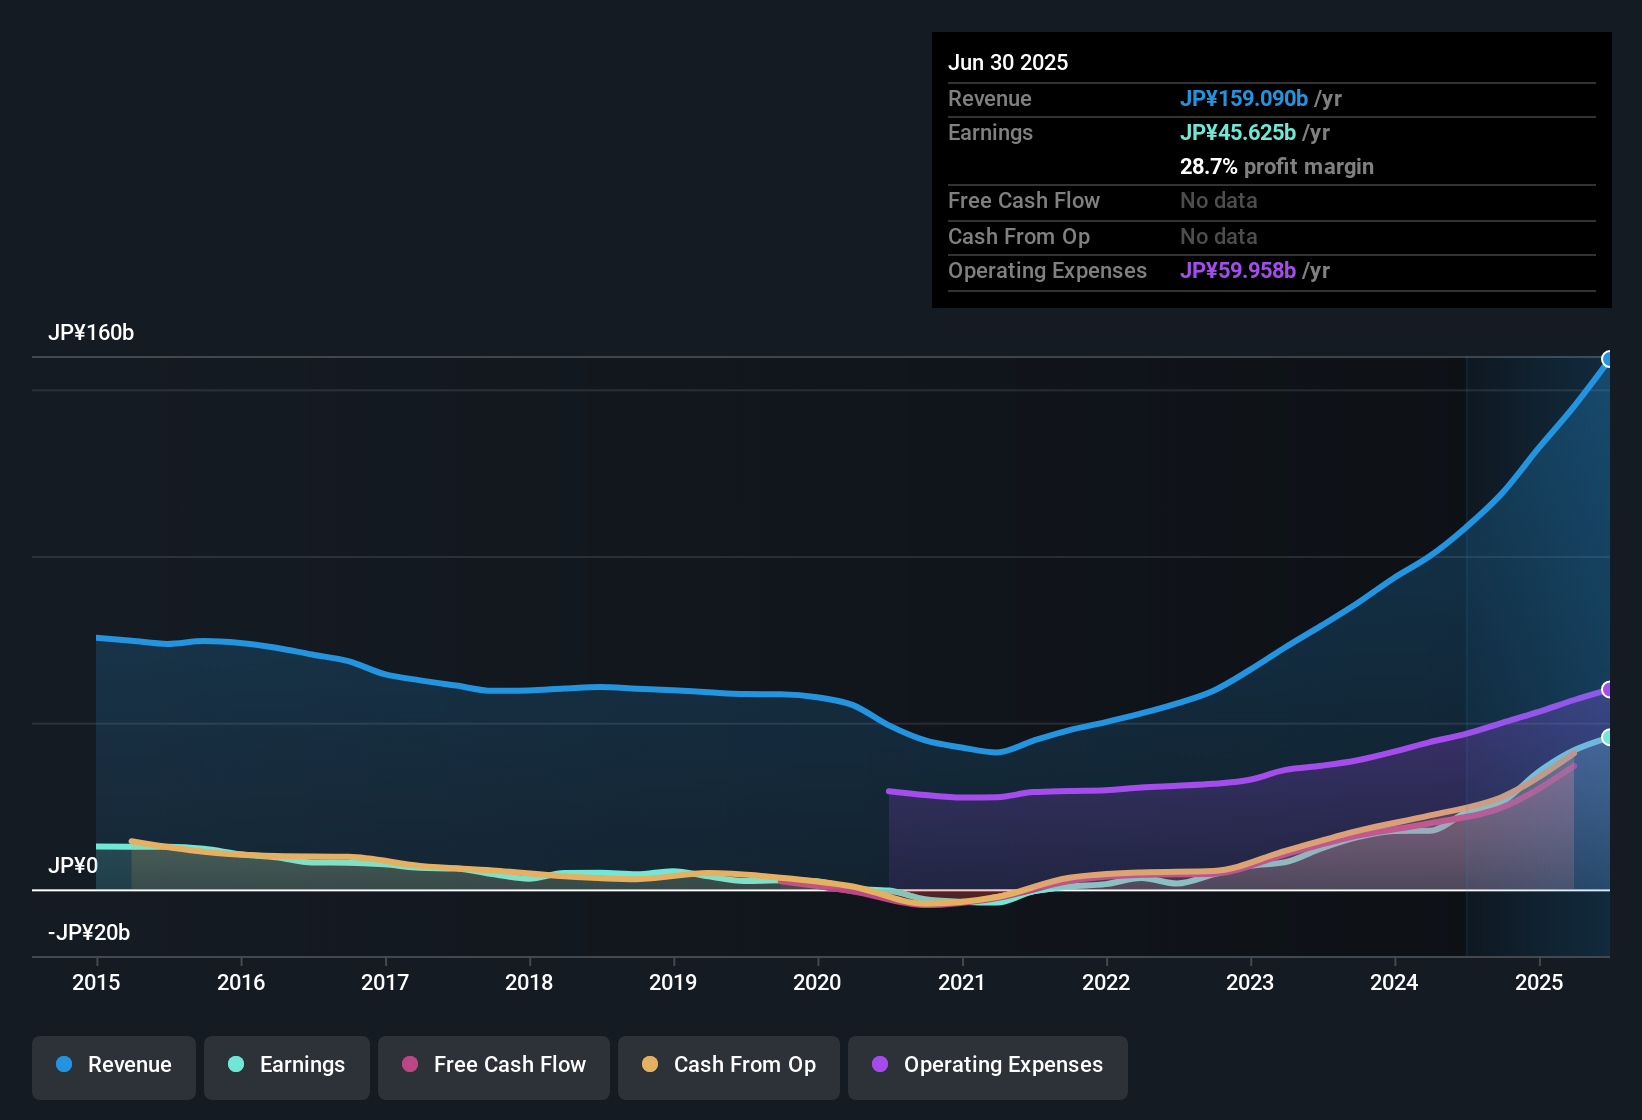Toggle the Revenue series visibility
The width and height of the screenshot is (1642, 1120).
(113, 1065)
